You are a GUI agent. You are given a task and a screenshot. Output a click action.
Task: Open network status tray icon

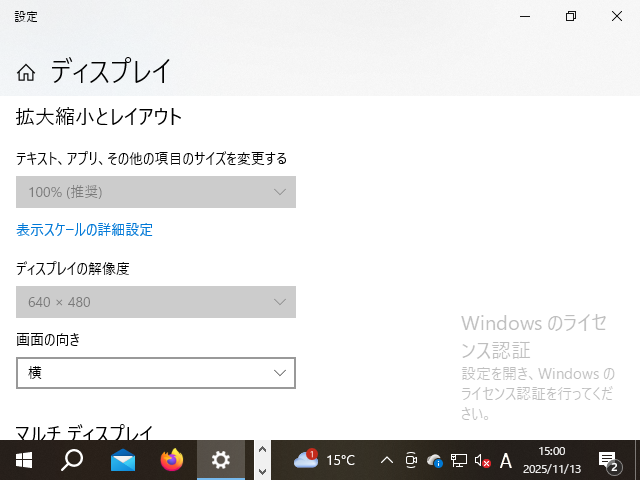[458, 461]
